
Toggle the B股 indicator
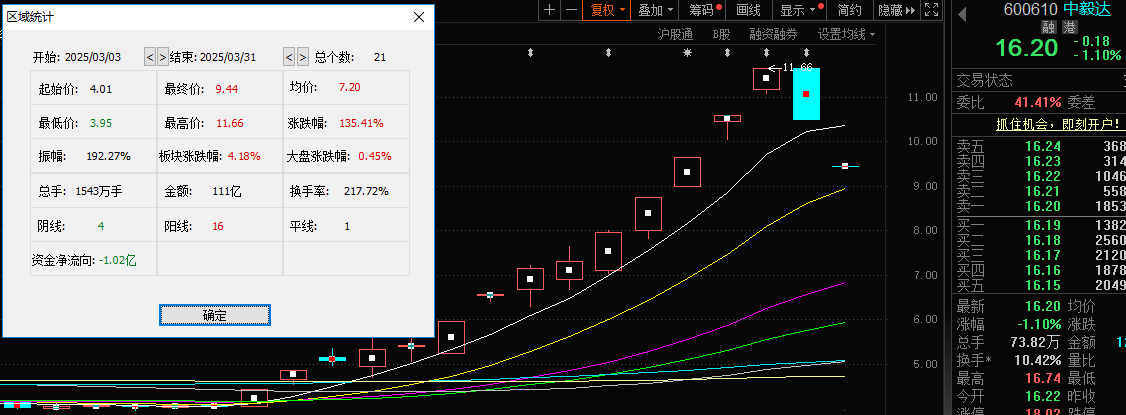[721, 34]
